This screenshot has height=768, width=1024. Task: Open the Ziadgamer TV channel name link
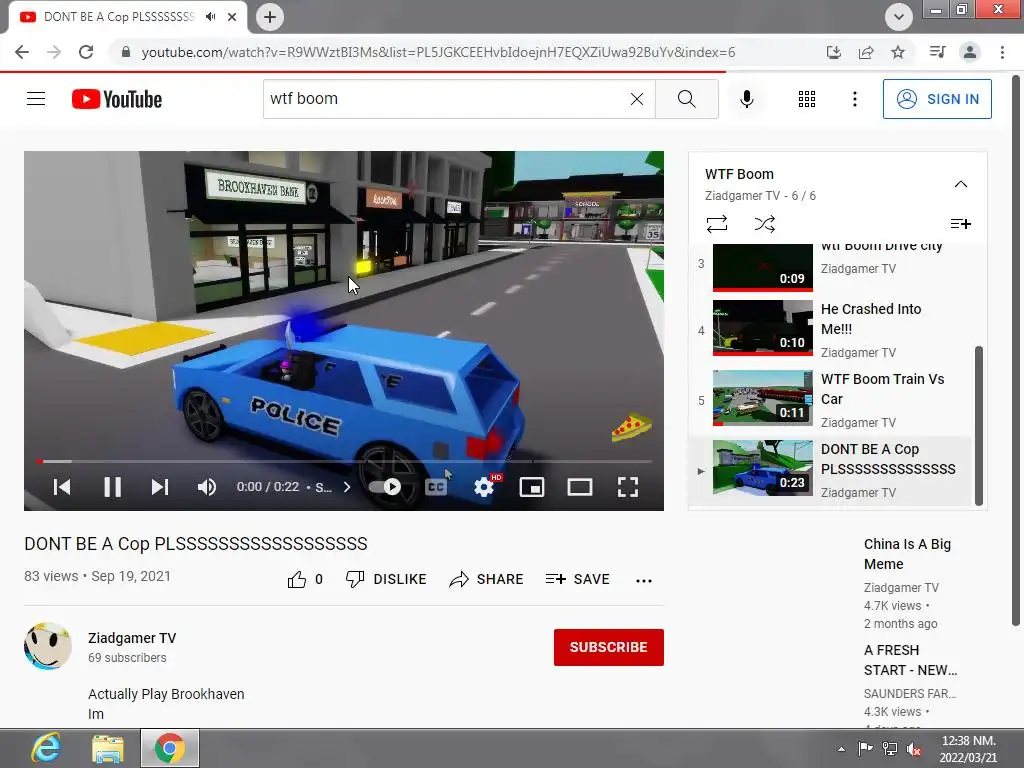coord(132,638)
